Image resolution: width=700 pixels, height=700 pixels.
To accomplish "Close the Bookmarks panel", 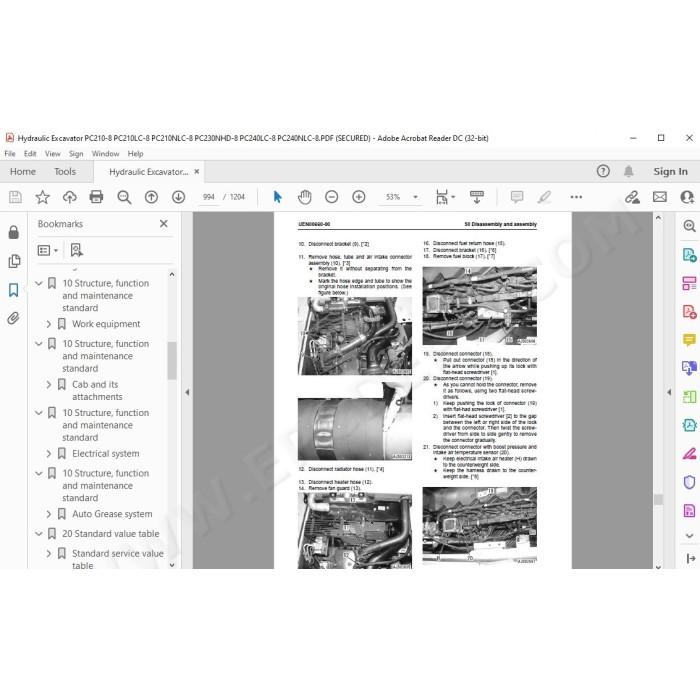I will pyautogui.click(x=164, y=224).
